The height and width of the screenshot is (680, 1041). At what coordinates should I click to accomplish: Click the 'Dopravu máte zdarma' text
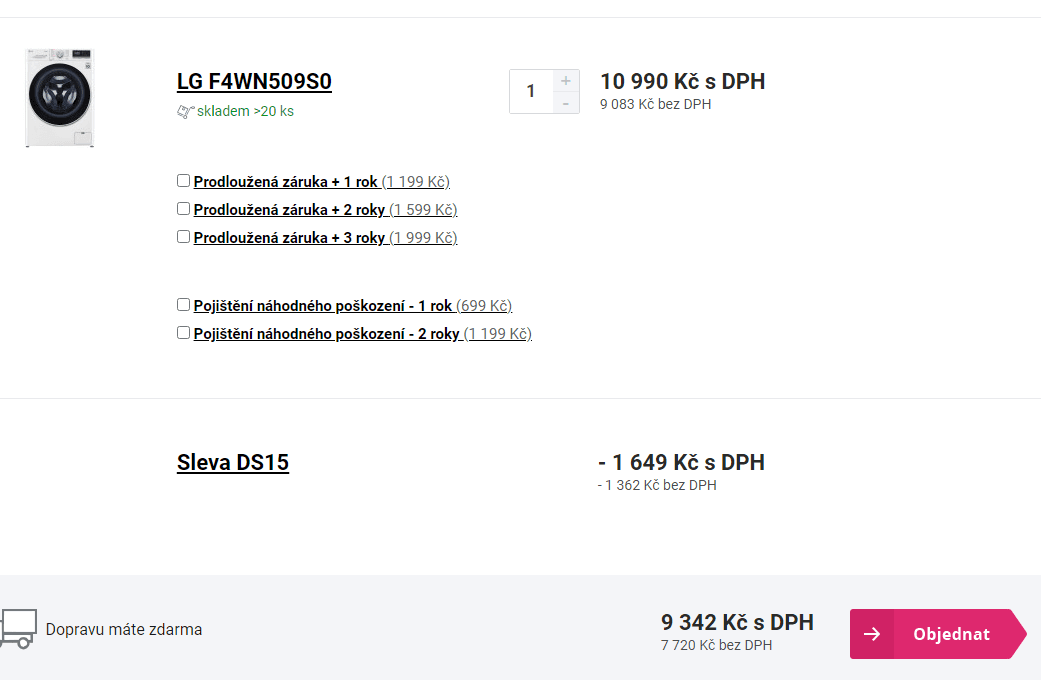124,630
